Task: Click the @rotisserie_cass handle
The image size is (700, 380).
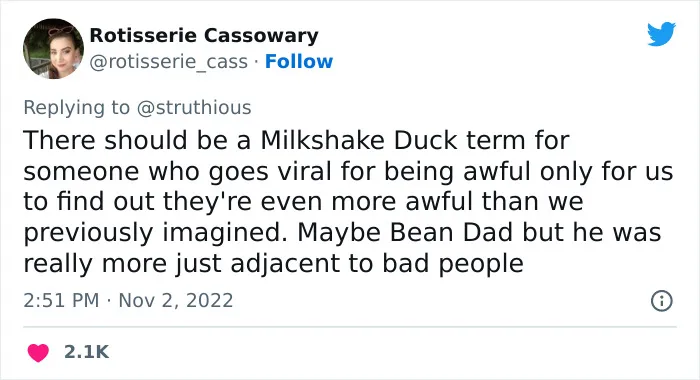Action: [169, 62]
